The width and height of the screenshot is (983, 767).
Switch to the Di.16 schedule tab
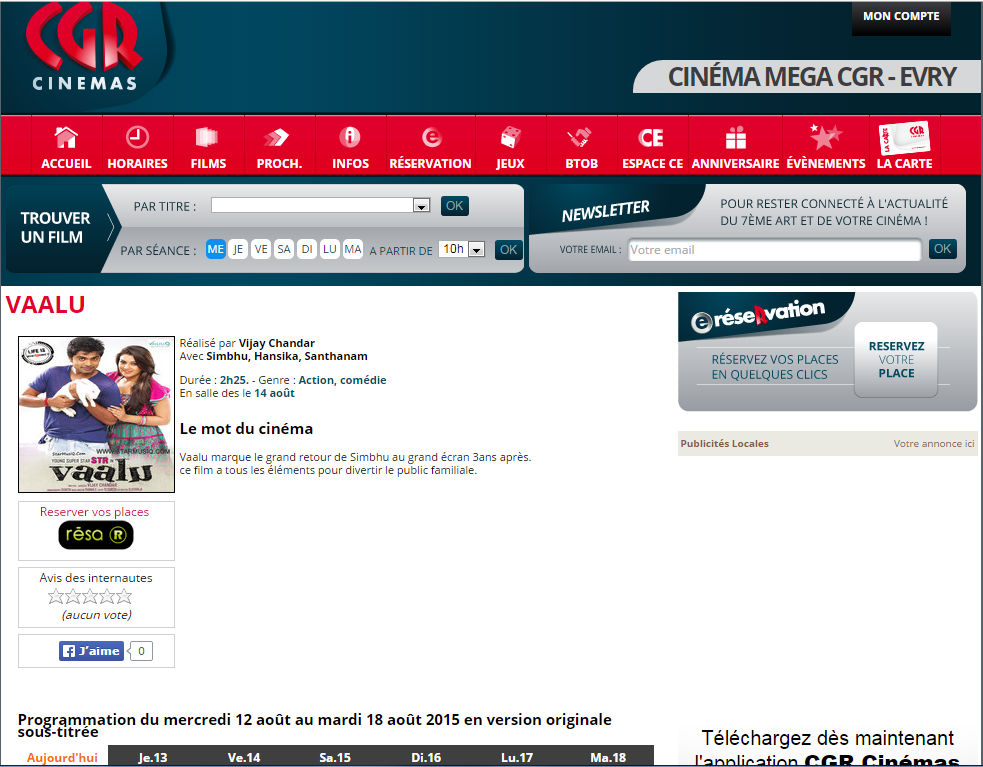[x=426, y=757]
